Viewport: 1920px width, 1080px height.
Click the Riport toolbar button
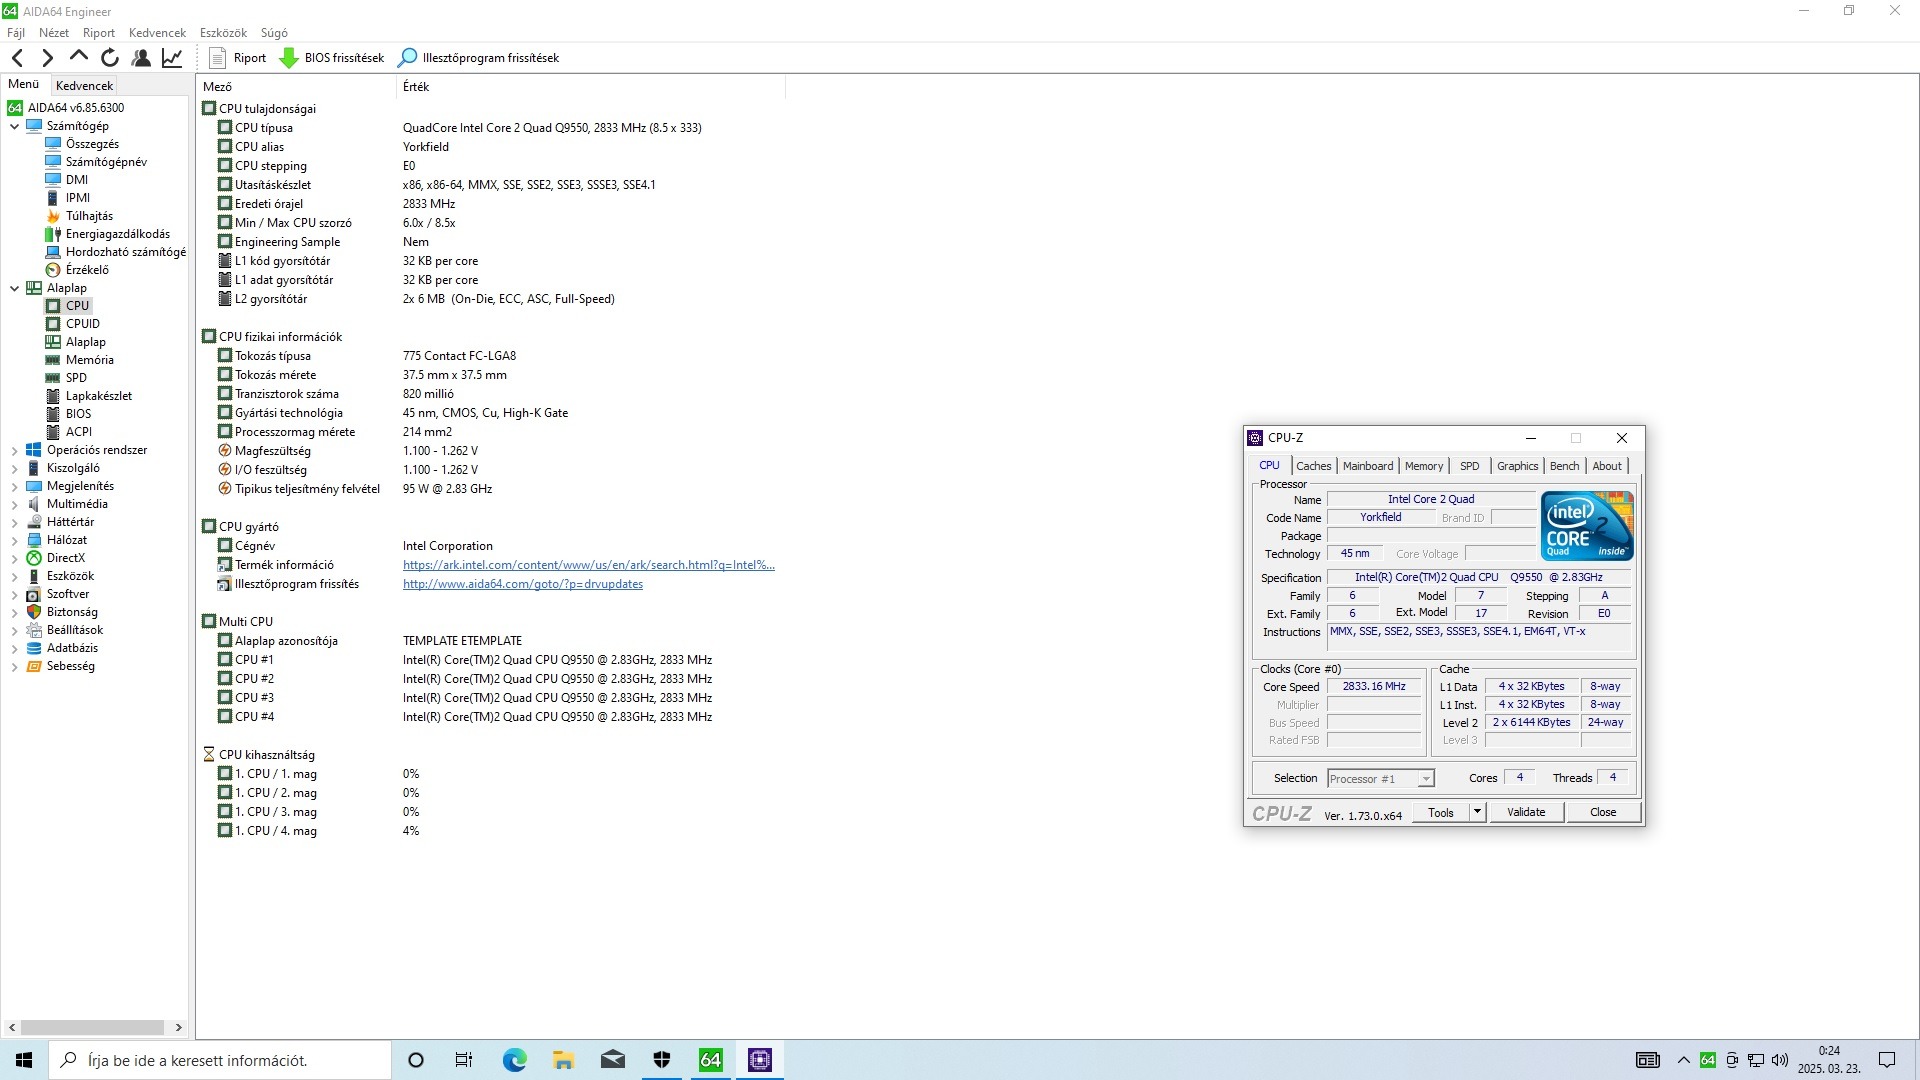pyautogui.click(x=238, y=58)
